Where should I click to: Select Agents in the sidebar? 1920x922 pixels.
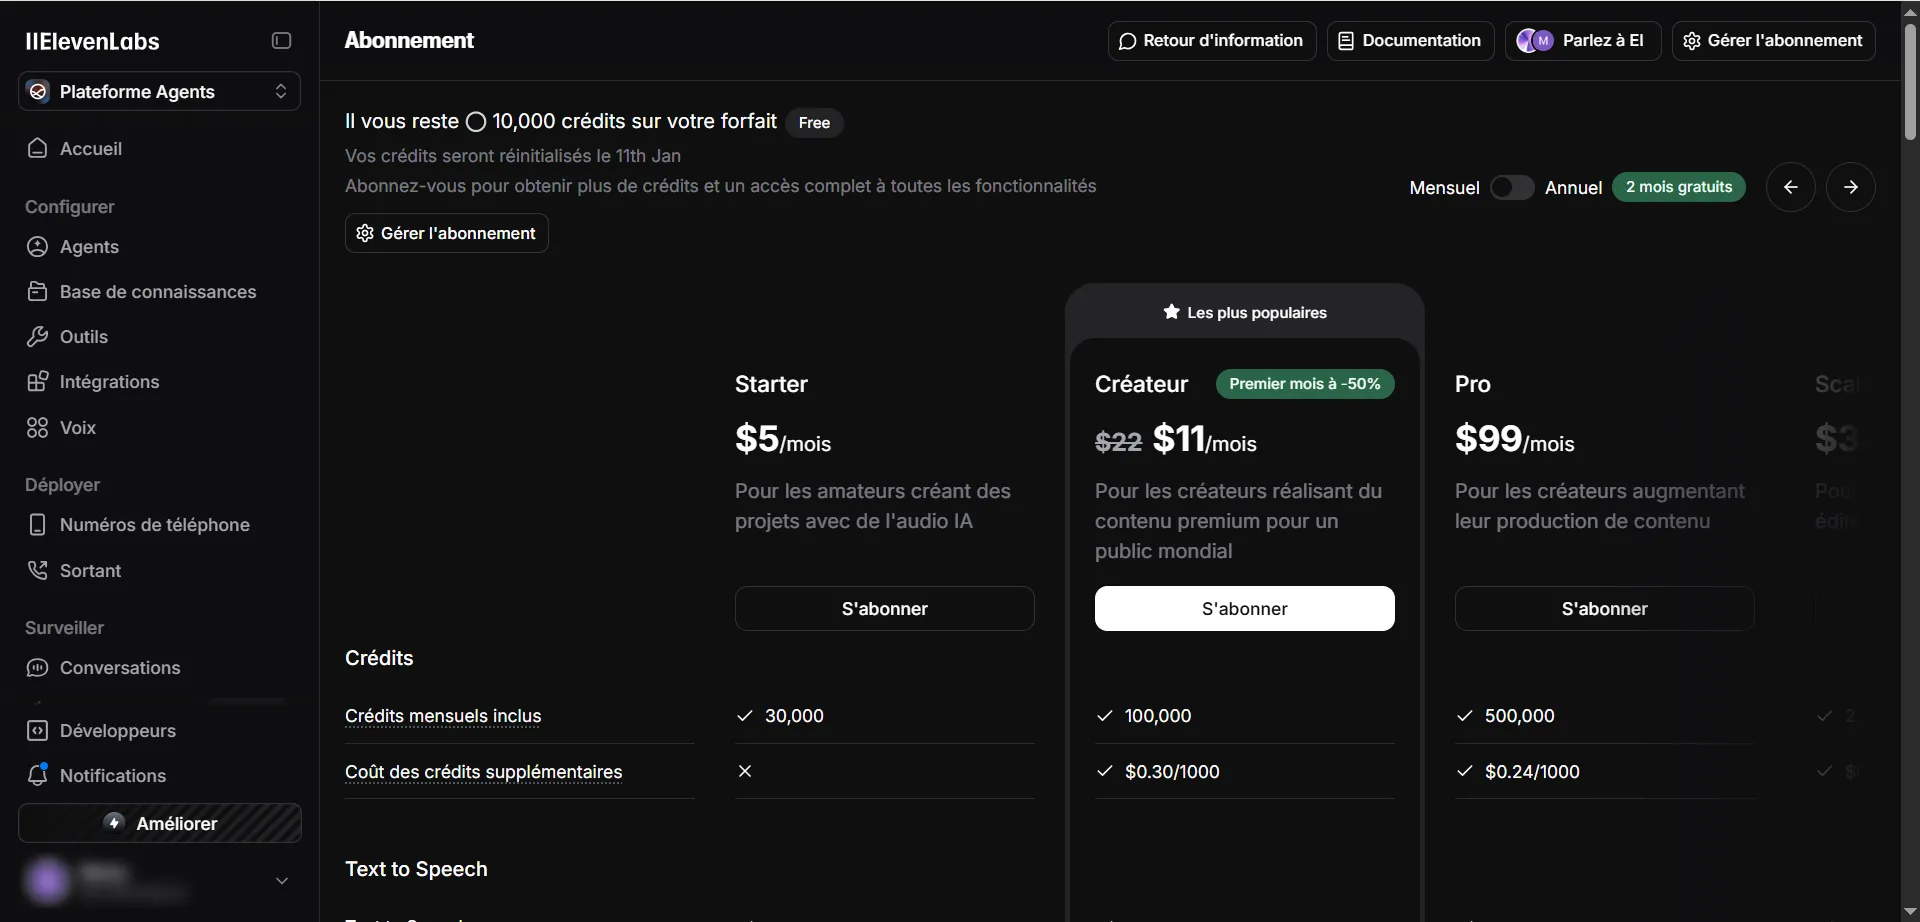point(88,246)
